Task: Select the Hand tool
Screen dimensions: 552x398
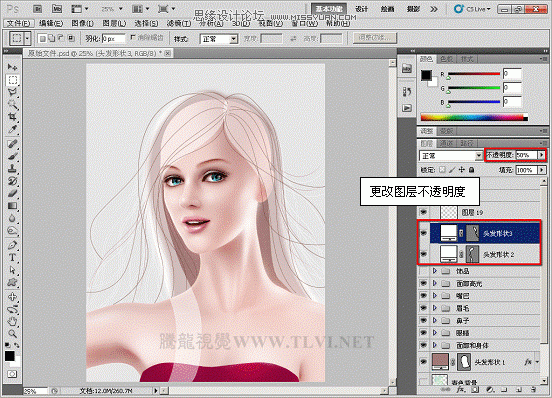Action: click(x=12, y=321)
